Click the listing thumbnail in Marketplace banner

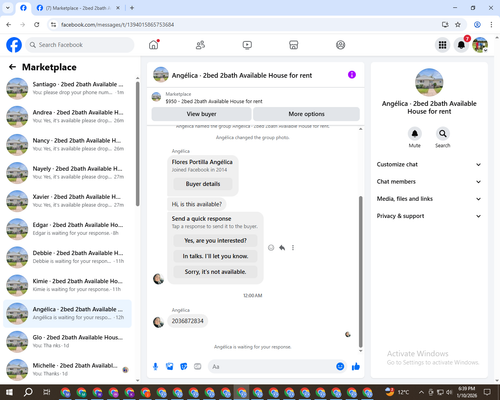pos(156,97)
